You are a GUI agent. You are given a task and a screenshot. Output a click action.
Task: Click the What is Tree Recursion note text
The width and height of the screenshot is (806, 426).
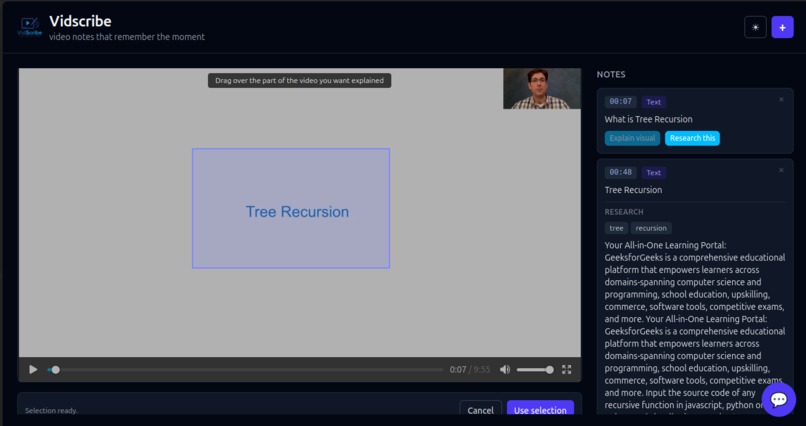coord(648,119)
